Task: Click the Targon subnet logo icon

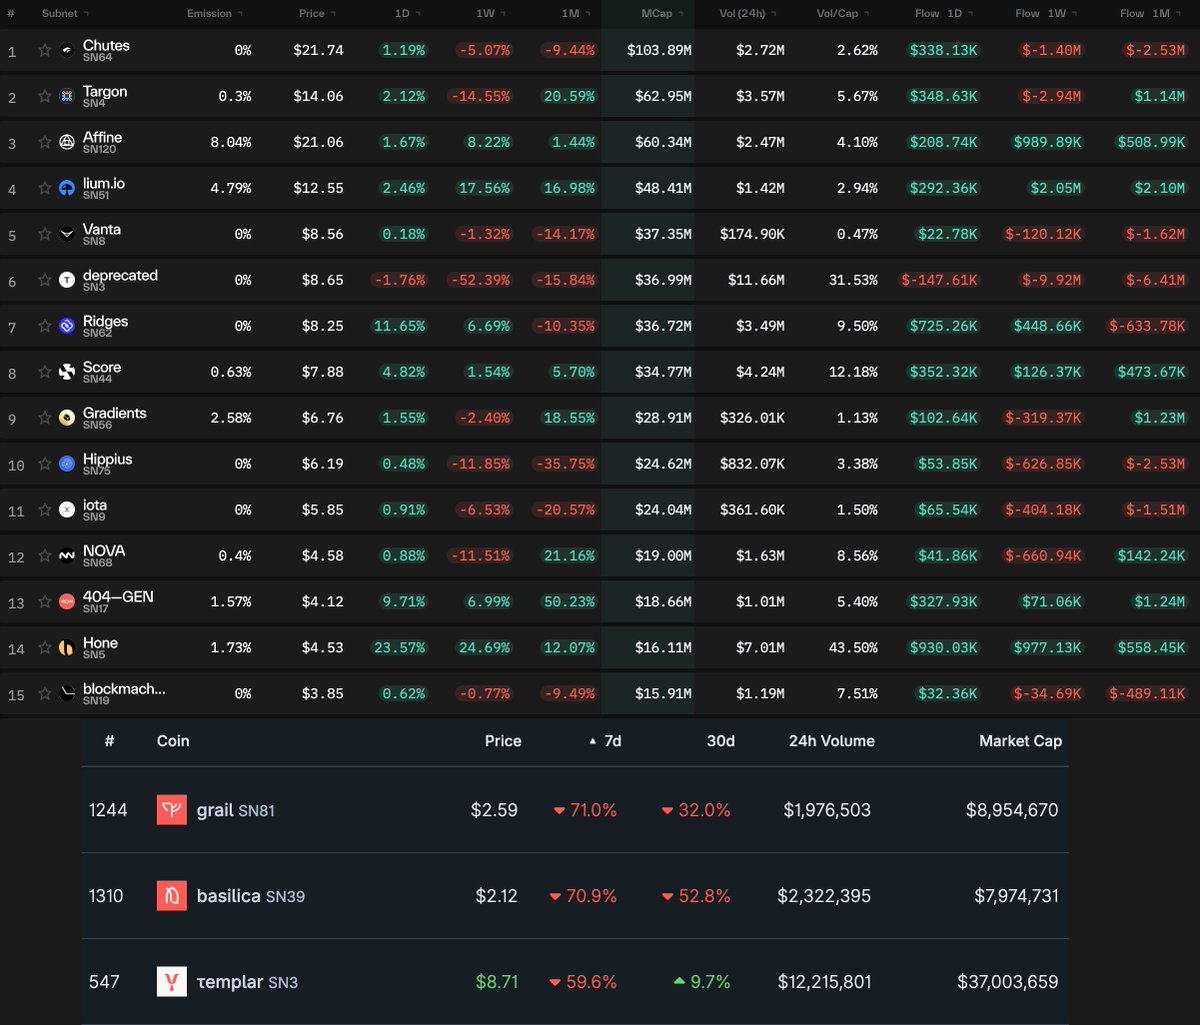Action: point(67,96)
